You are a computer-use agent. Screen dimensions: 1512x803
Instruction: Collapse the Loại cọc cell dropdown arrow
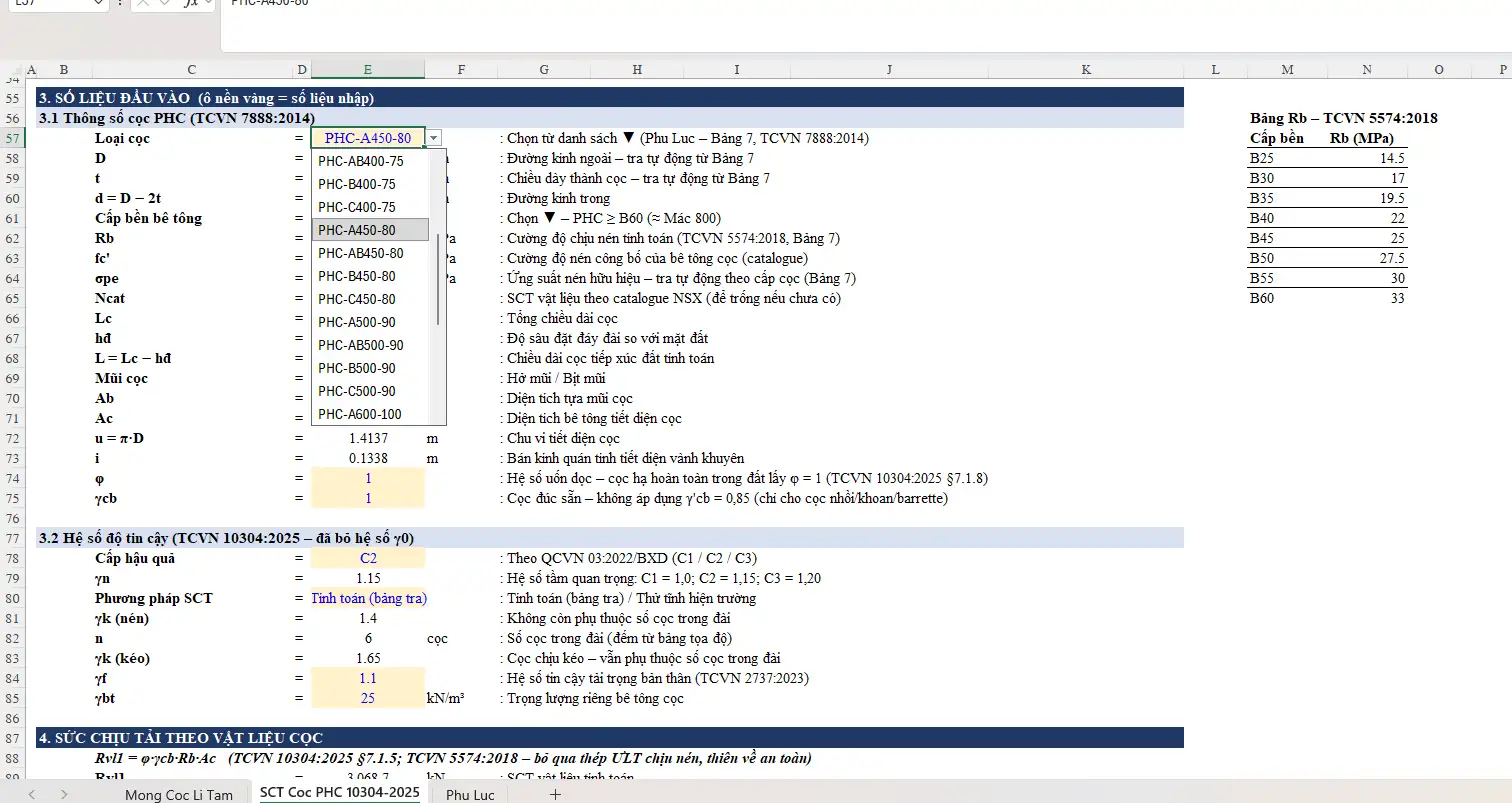(433, 138)
